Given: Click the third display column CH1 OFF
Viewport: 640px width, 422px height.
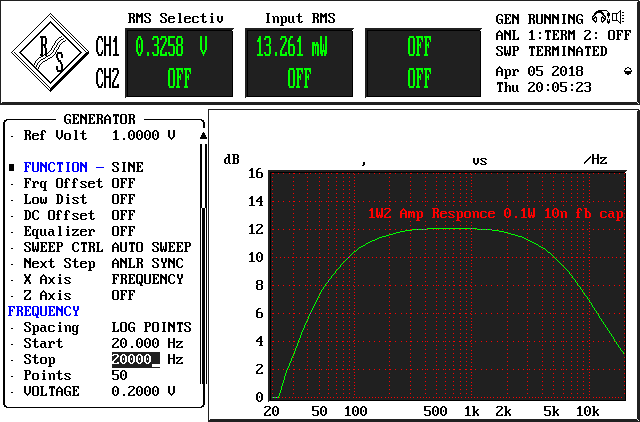Looking at the screenshot, I should [419, 47].
